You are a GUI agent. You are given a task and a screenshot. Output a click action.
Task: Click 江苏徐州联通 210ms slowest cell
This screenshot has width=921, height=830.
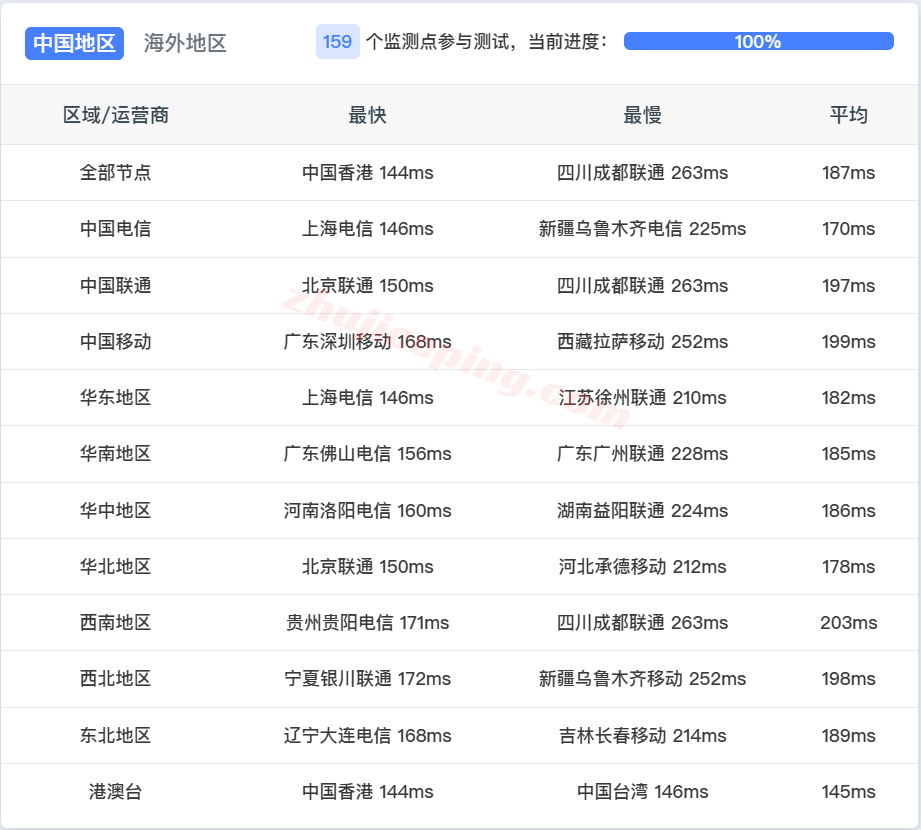pos(643,398)
